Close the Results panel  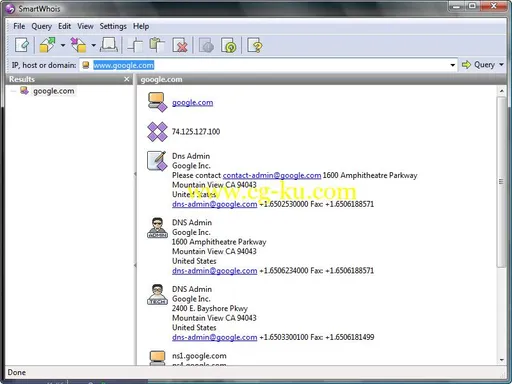coord(126,79)
